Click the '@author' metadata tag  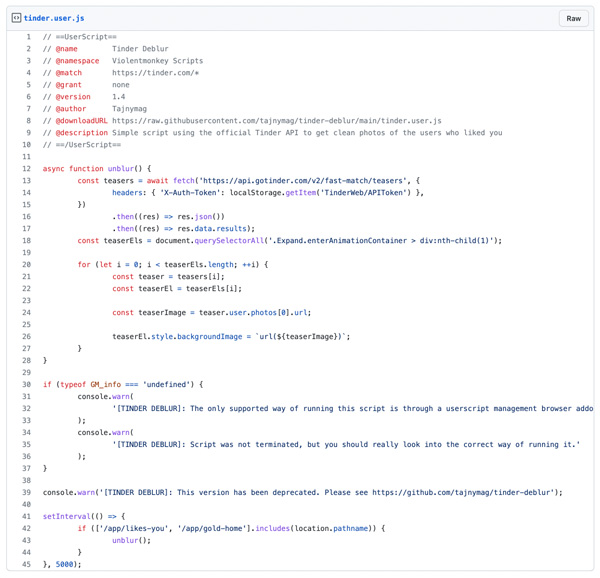(x=71, y=109)
